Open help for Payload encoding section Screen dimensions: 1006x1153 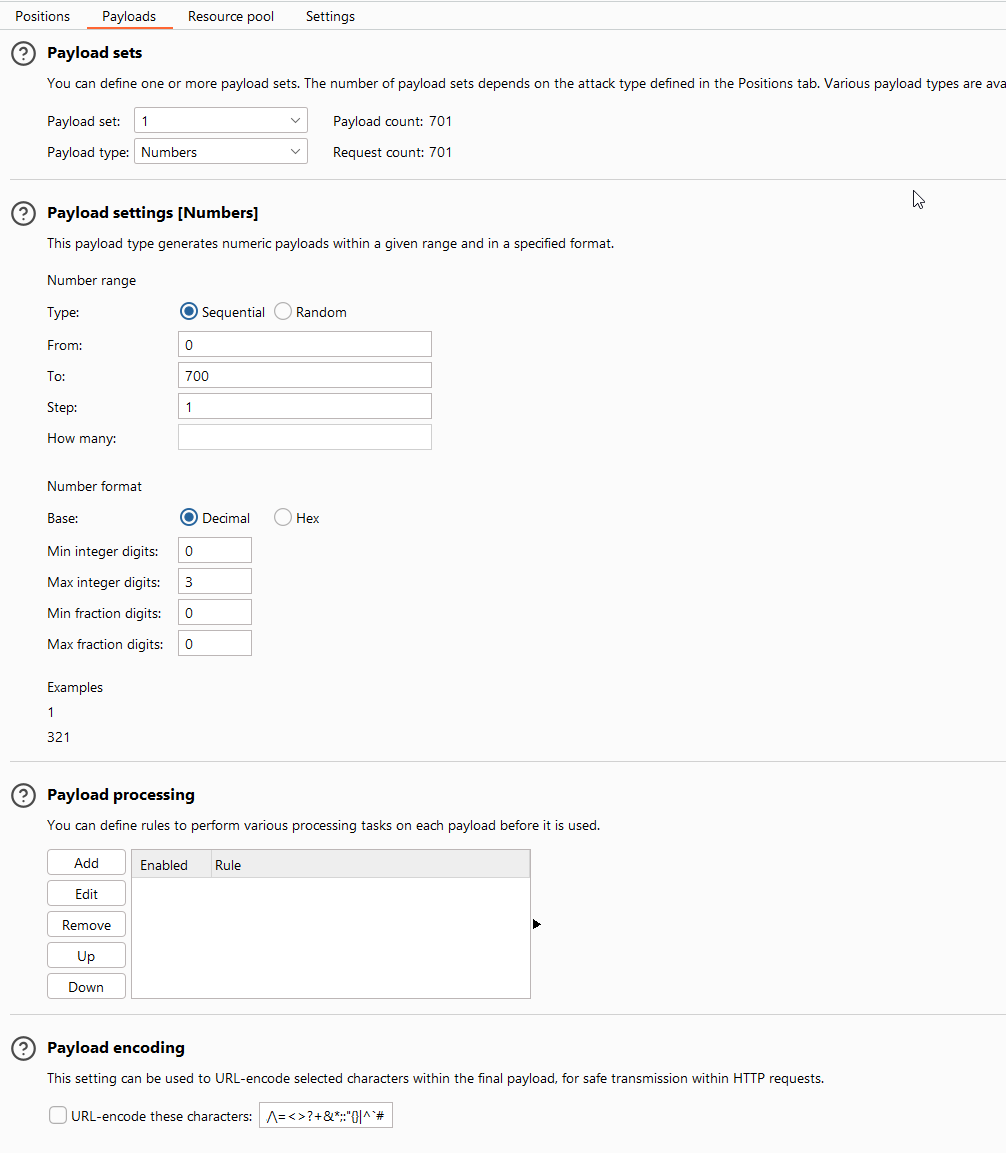(x=23, y=1048)
